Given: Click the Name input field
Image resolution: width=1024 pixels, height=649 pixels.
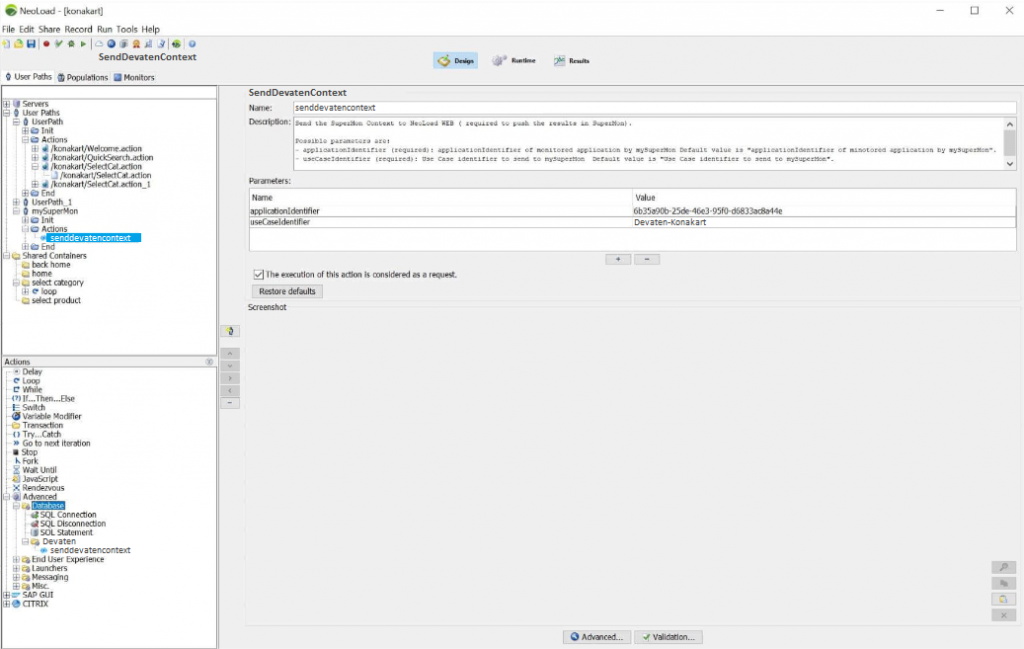Looking at the screenshot, I should [x=654, y=108].
